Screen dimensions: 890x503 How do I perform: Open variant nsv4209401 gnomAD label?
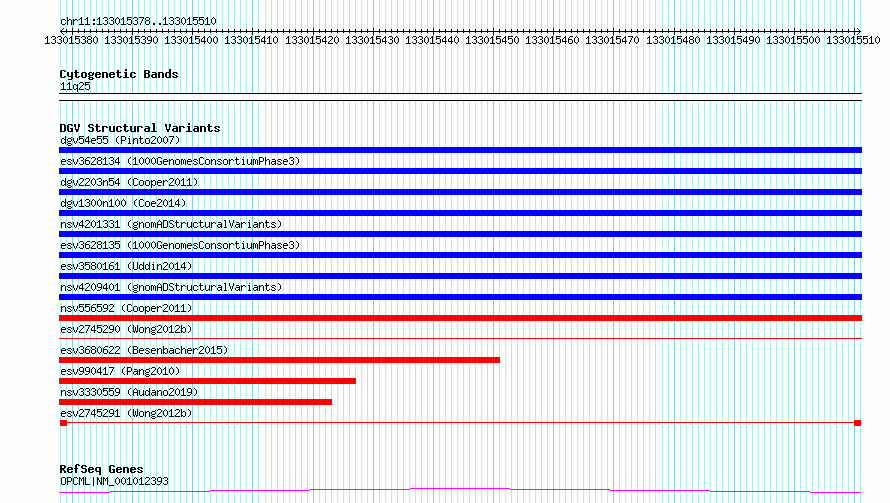pos(171,287)
